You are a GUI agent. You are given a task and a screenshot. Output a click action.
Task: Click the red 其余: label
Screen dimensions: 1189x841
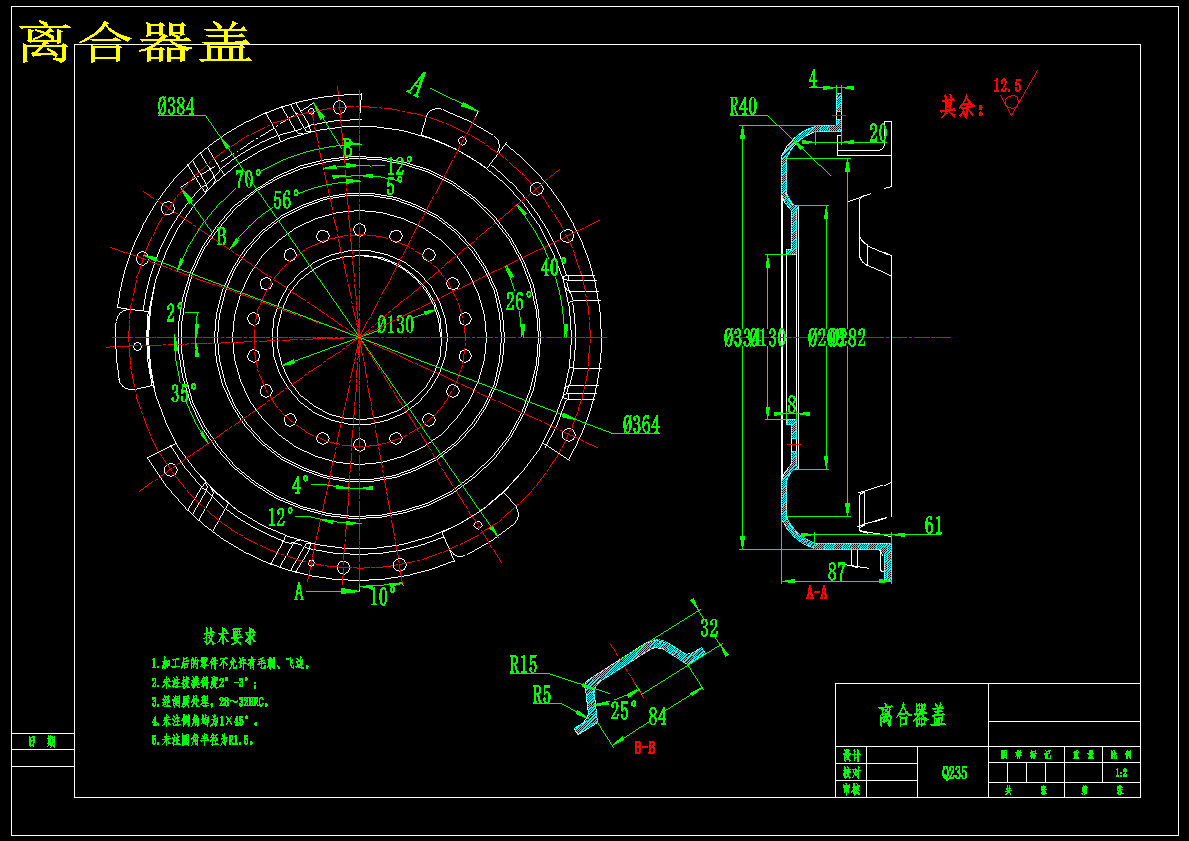[x=963, y=106]
